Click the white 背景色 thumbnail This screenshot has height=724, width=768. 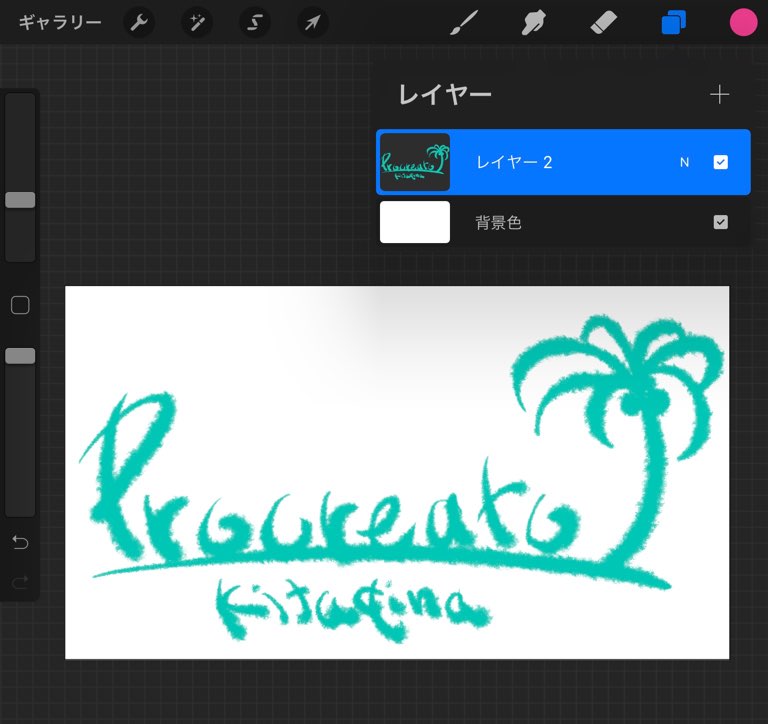(415, 222)
